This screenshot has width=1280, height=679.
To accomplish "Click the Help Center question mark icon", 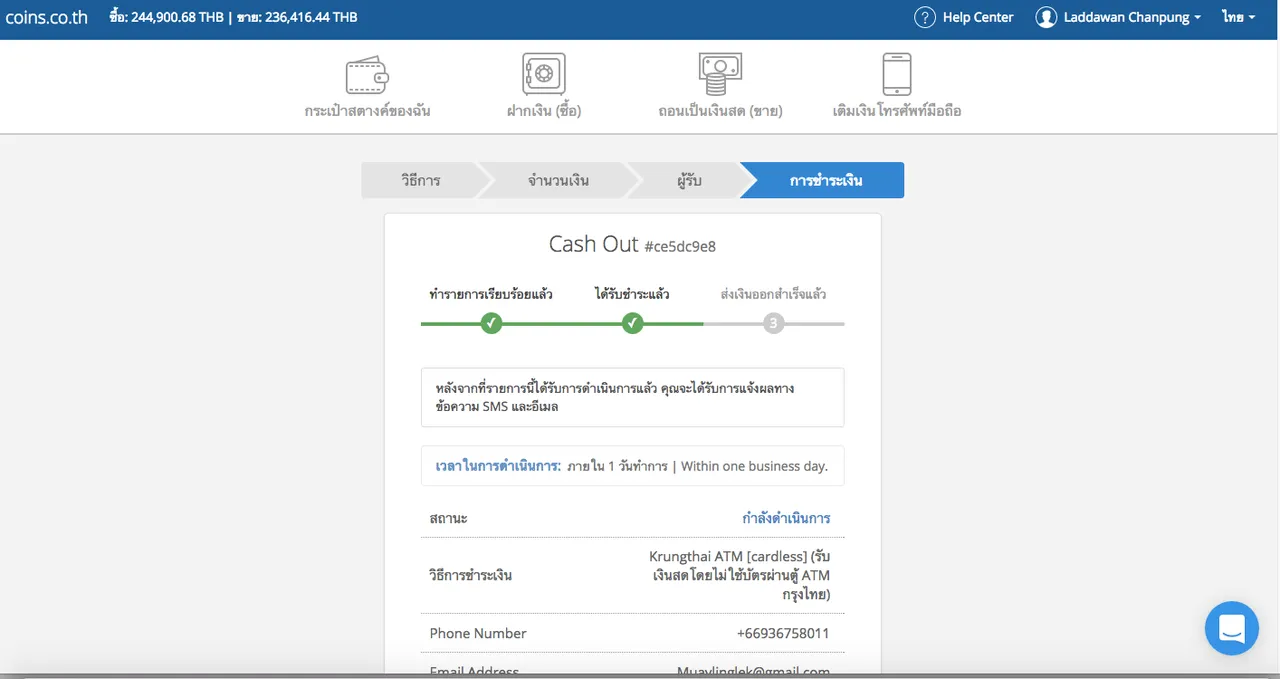I will tap(925, 17).
